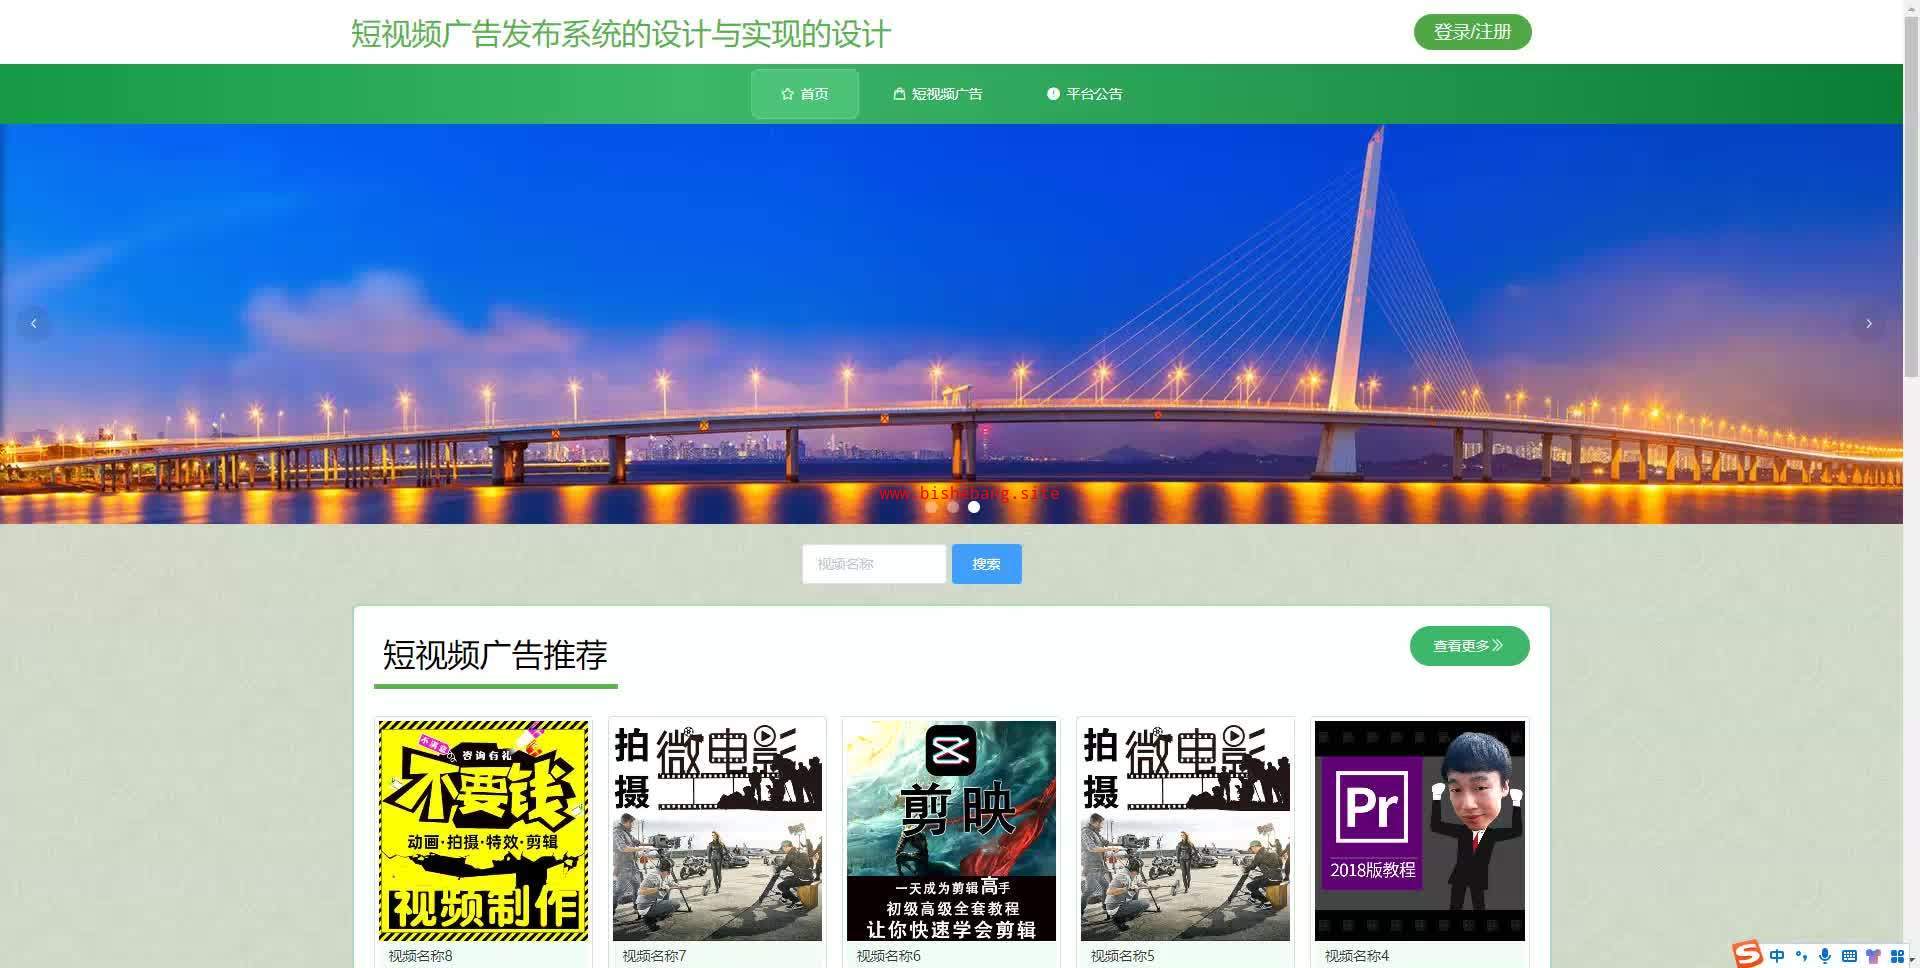
Task: Focus the 视频名称 search input field
Action: click(x=874, y=564)
